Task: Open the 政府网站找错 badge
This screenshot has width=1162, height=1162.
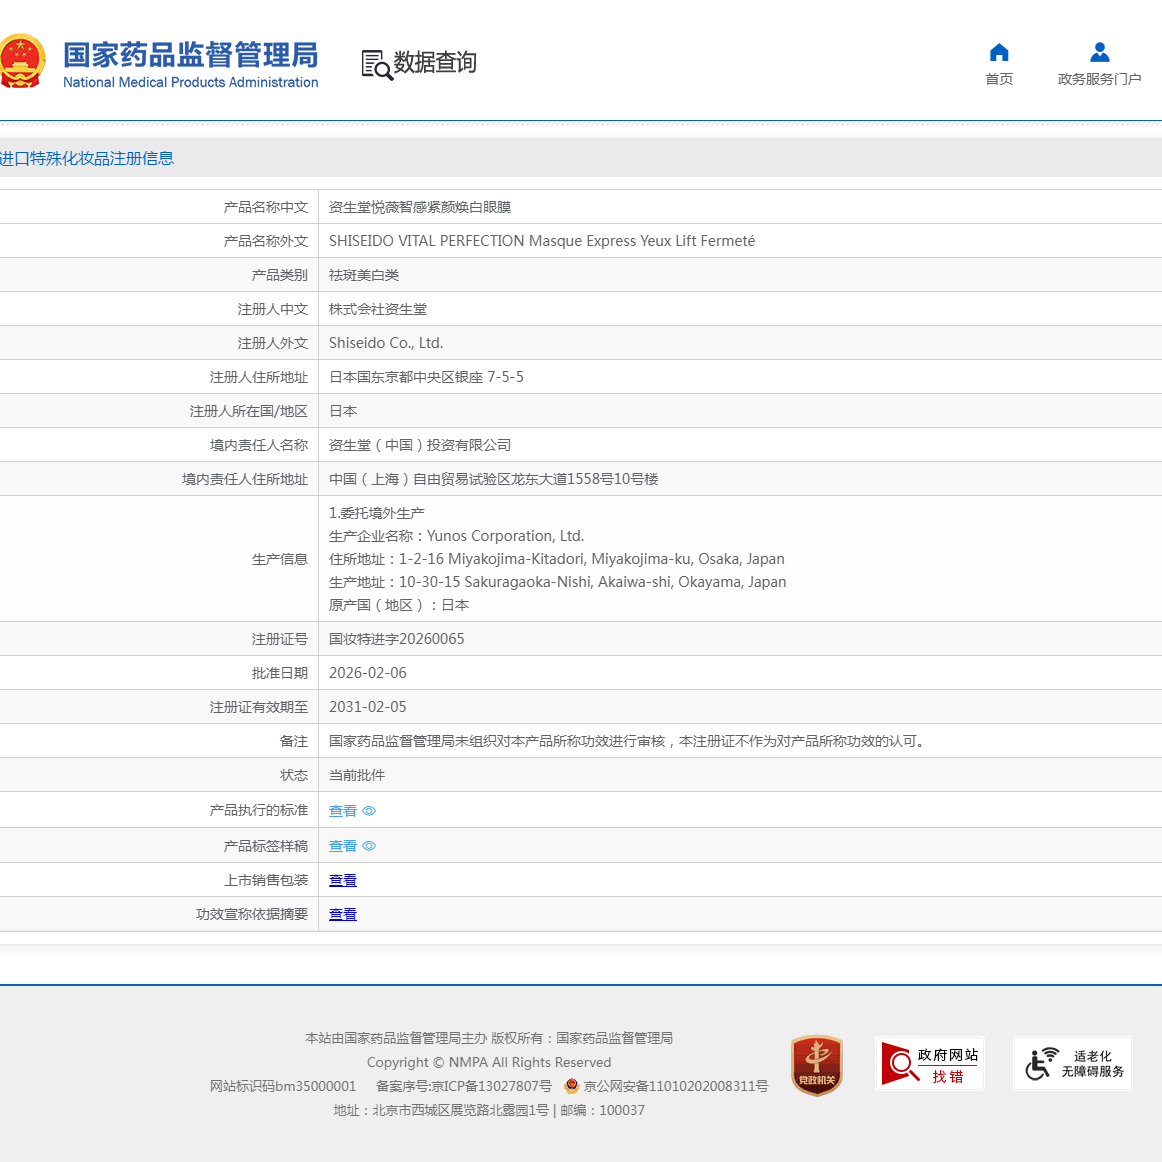Action: pos(930,1063)
